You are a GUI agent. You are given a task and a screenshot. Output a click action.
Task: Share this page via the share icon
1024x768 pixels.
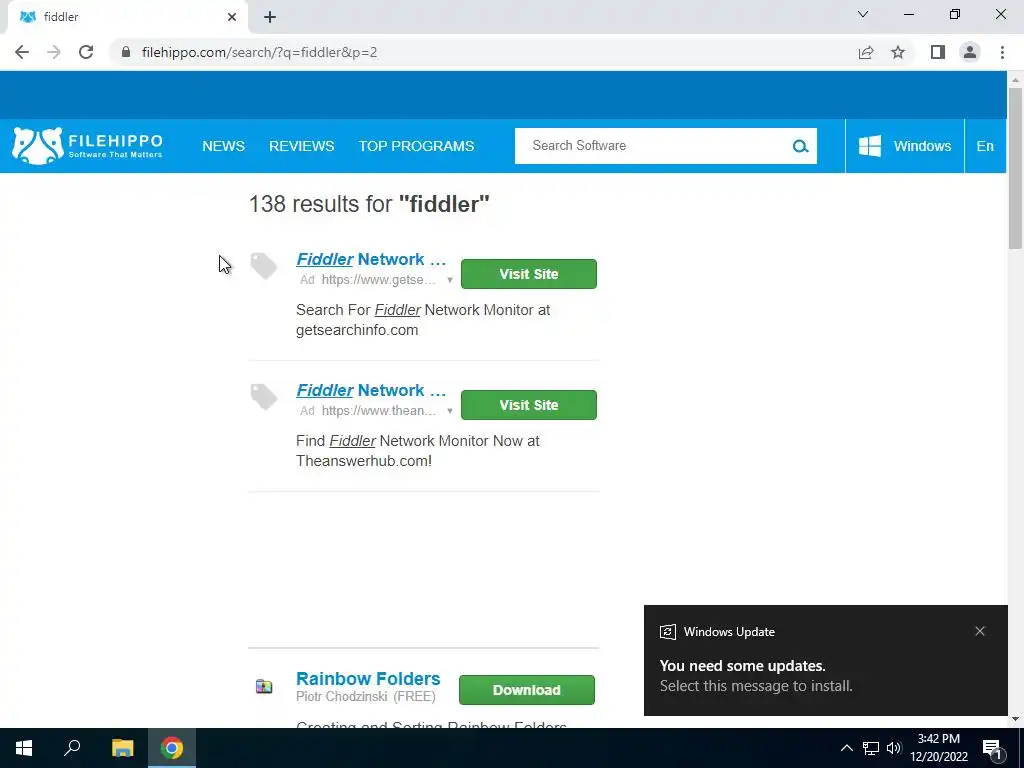(866, 52)
